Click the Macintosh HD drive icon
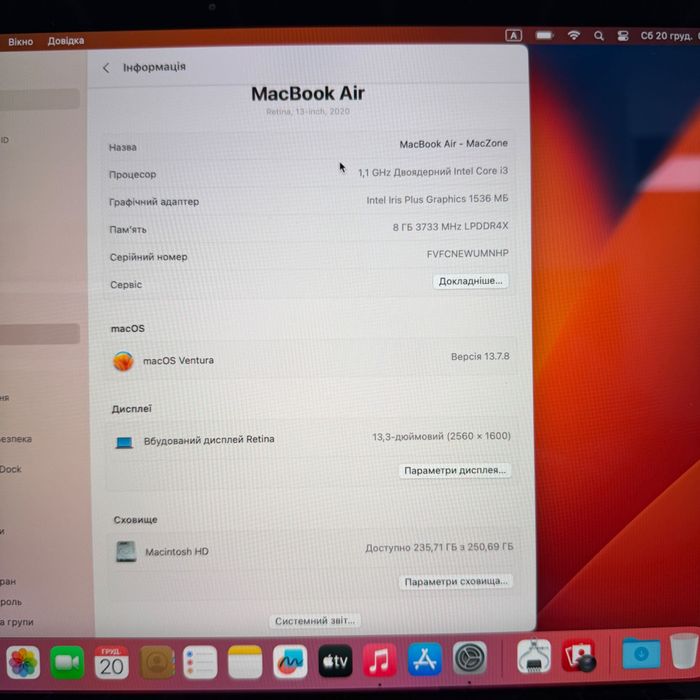Viewport: 700px width, 700px height. click(126, 552)
